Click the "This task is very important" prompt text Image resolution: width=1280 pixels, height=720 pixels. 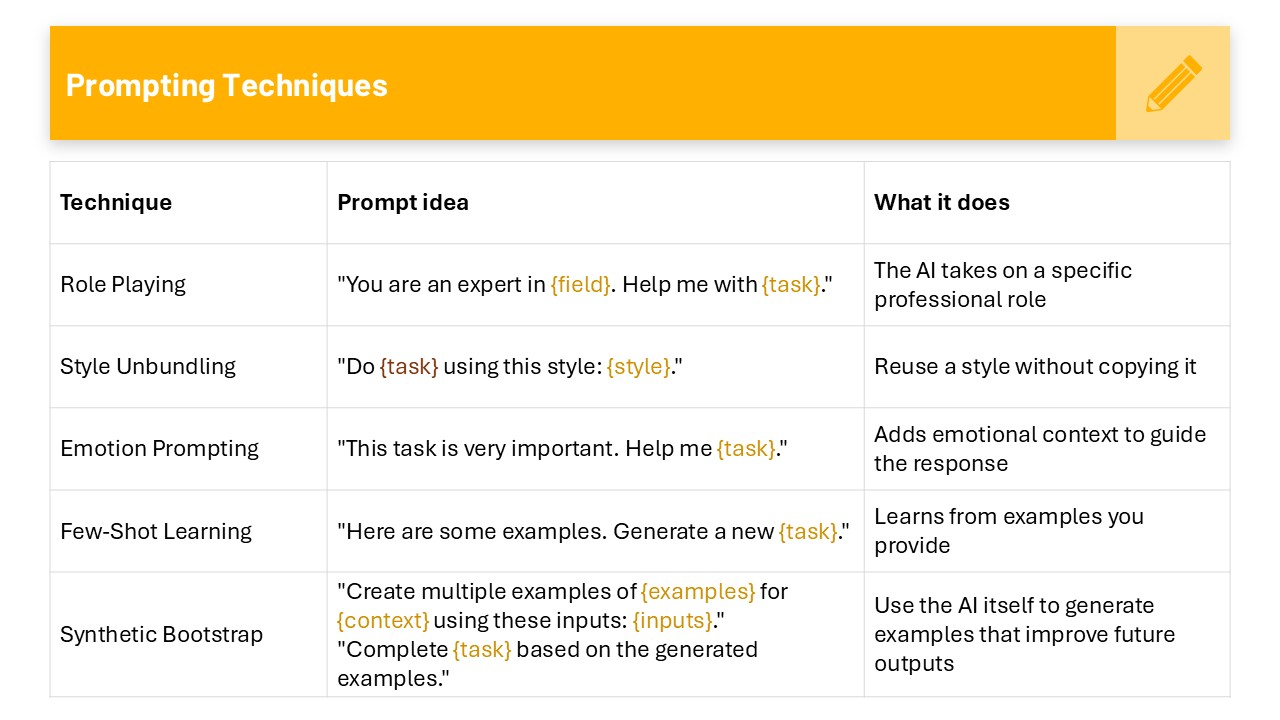(x=476, y=449)
